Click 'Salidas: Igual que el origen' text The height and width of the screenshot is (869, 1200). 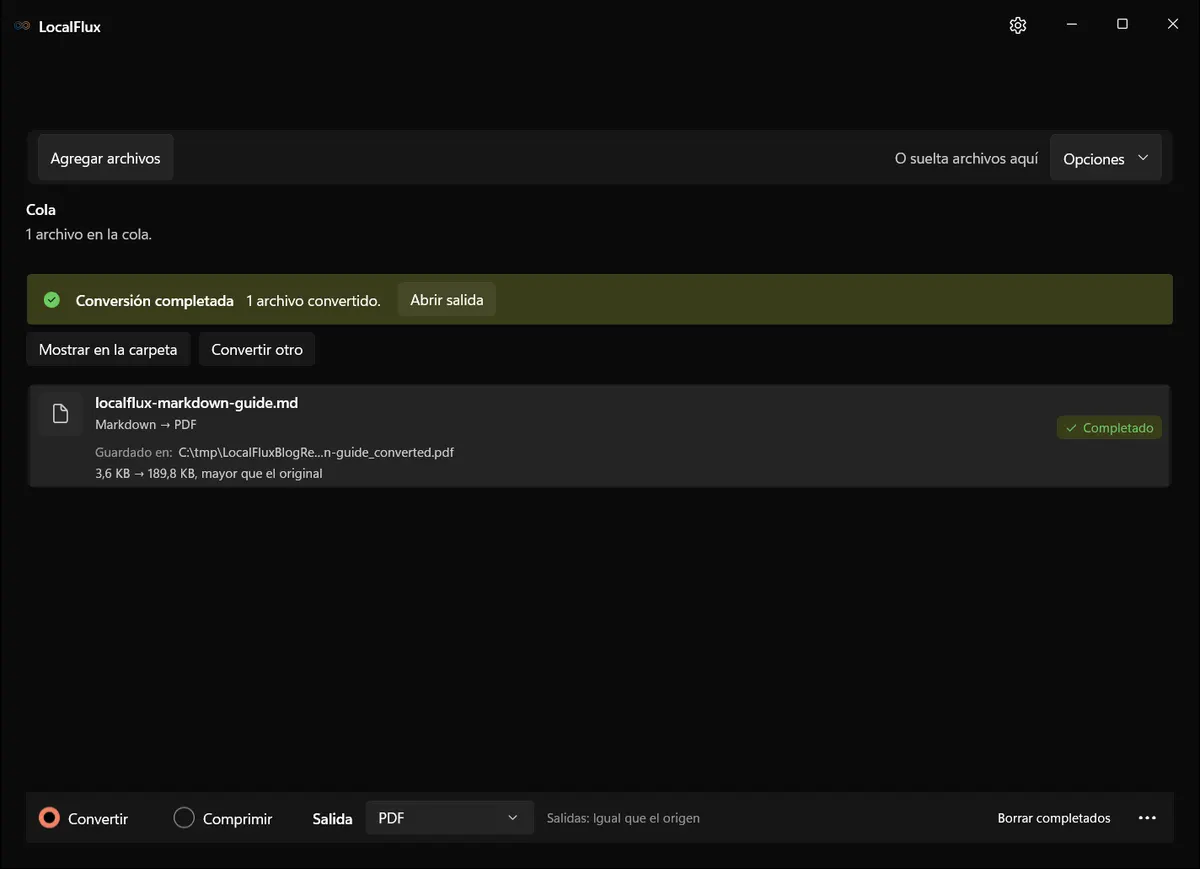[623, 818]
